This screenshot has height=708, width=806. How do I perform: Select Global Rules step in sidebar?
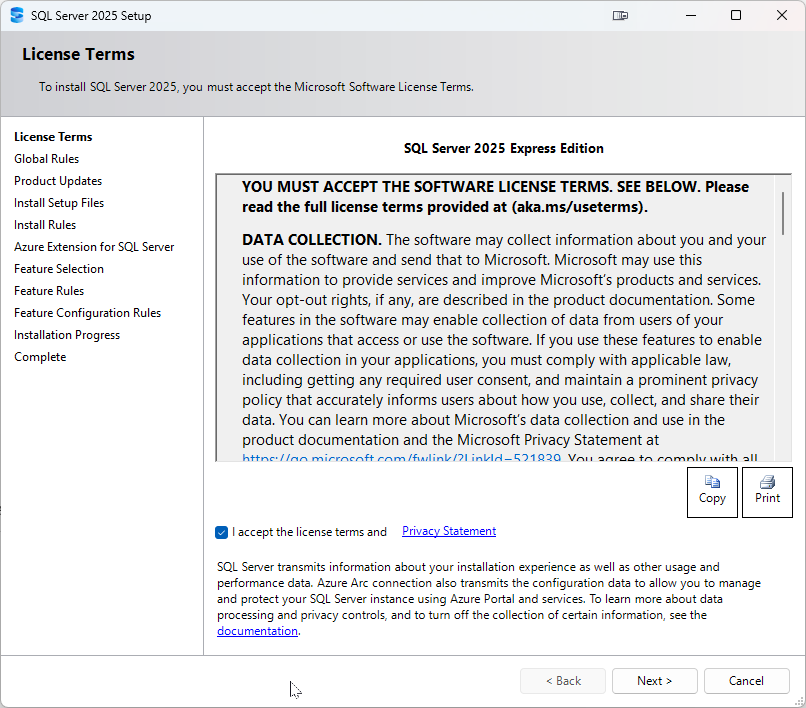coord(46,159)
